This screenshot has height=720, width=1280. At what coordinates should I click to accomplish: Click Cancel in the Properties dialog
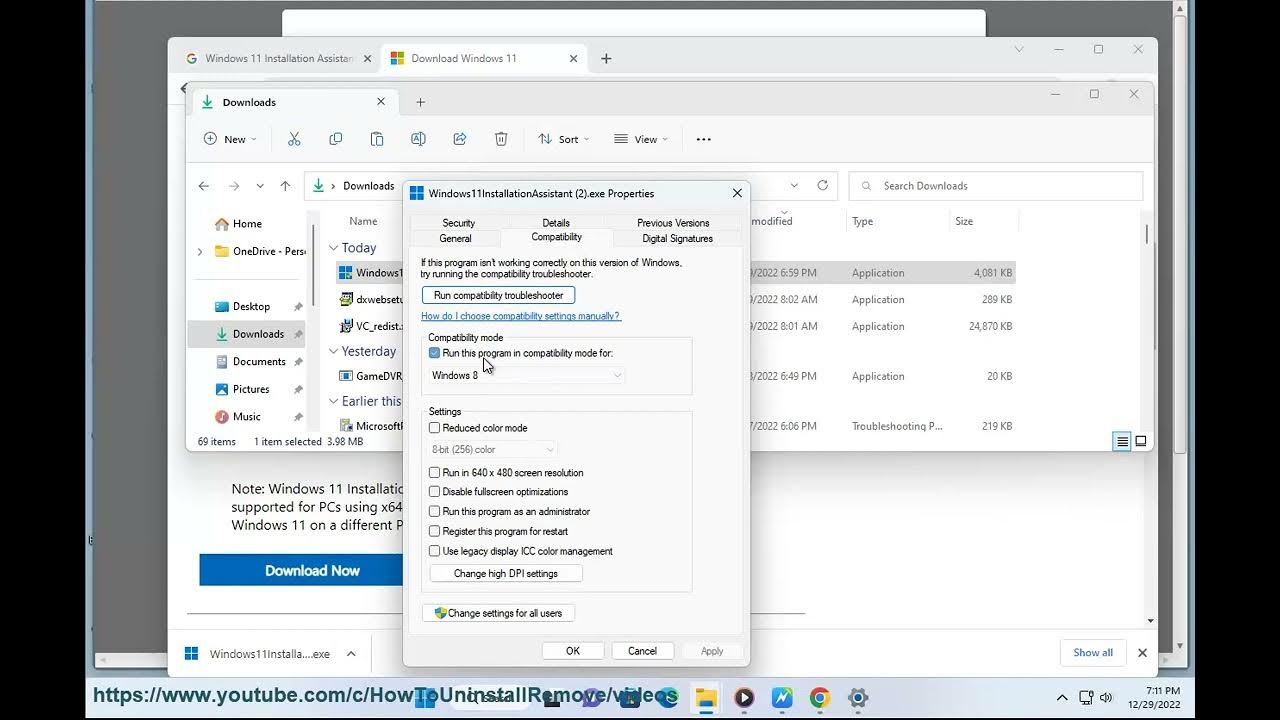click(642, 651)
